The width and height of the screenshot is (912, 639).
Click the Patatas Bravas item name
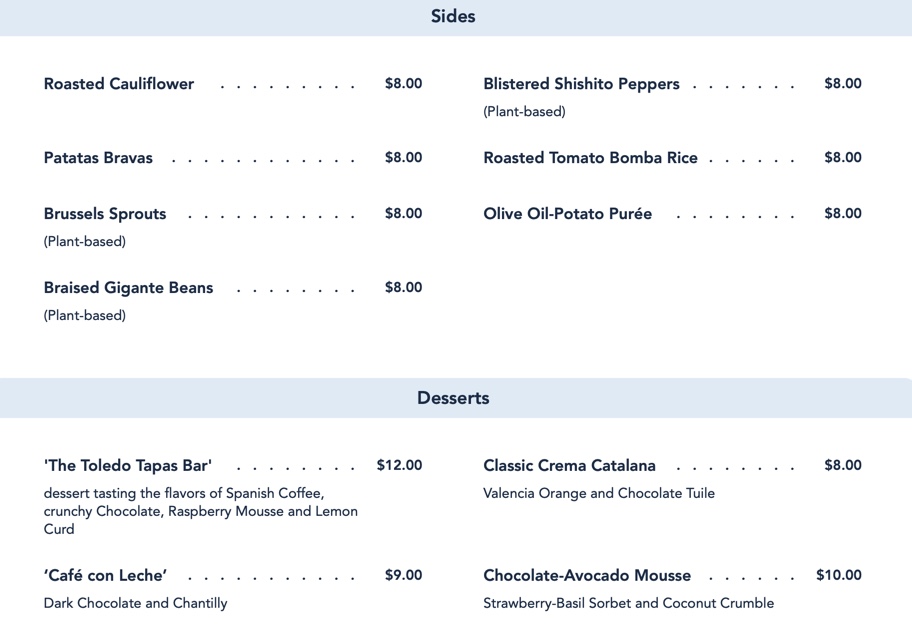[x=98, y=158]
